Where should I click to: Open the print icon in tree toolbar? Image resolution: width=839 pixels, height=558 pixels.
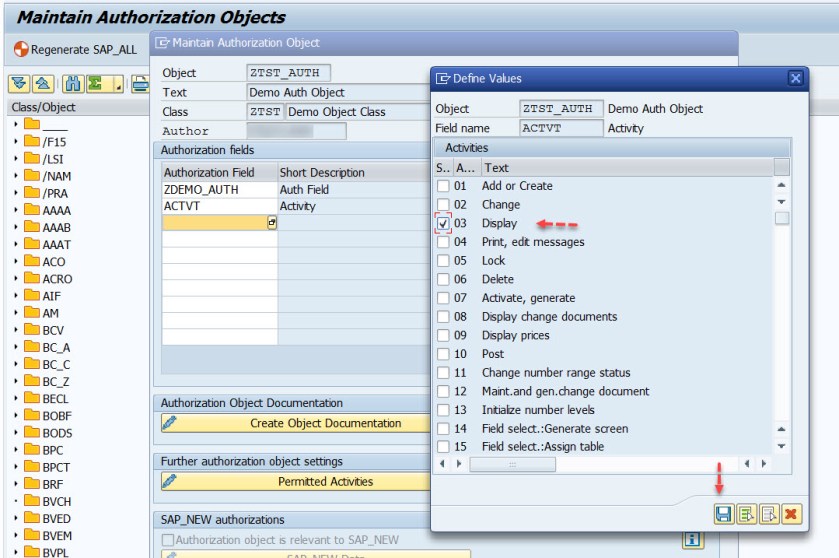click(140, 83)
